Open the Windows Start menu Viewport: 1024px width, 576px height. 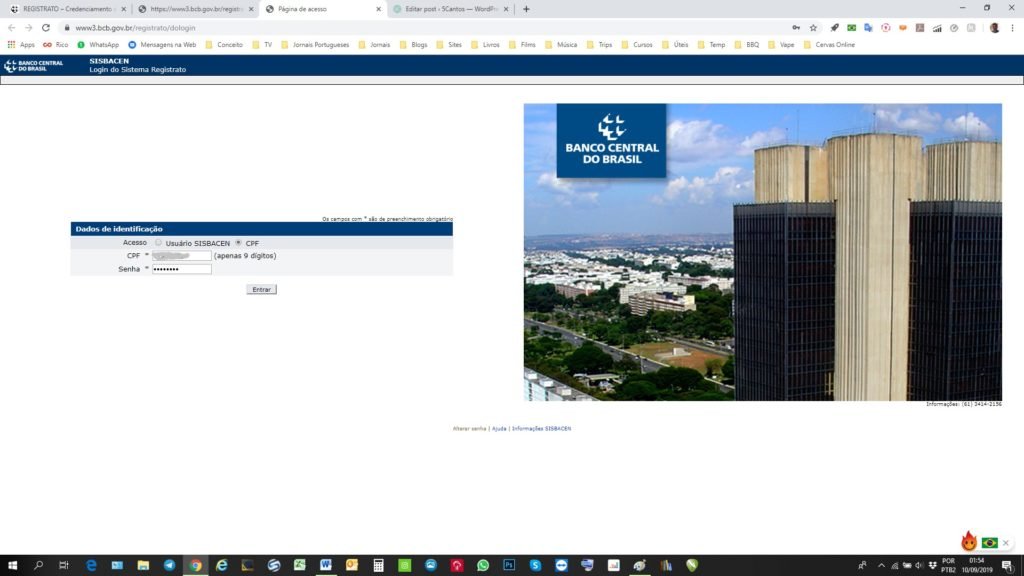(x=12, y=565)
